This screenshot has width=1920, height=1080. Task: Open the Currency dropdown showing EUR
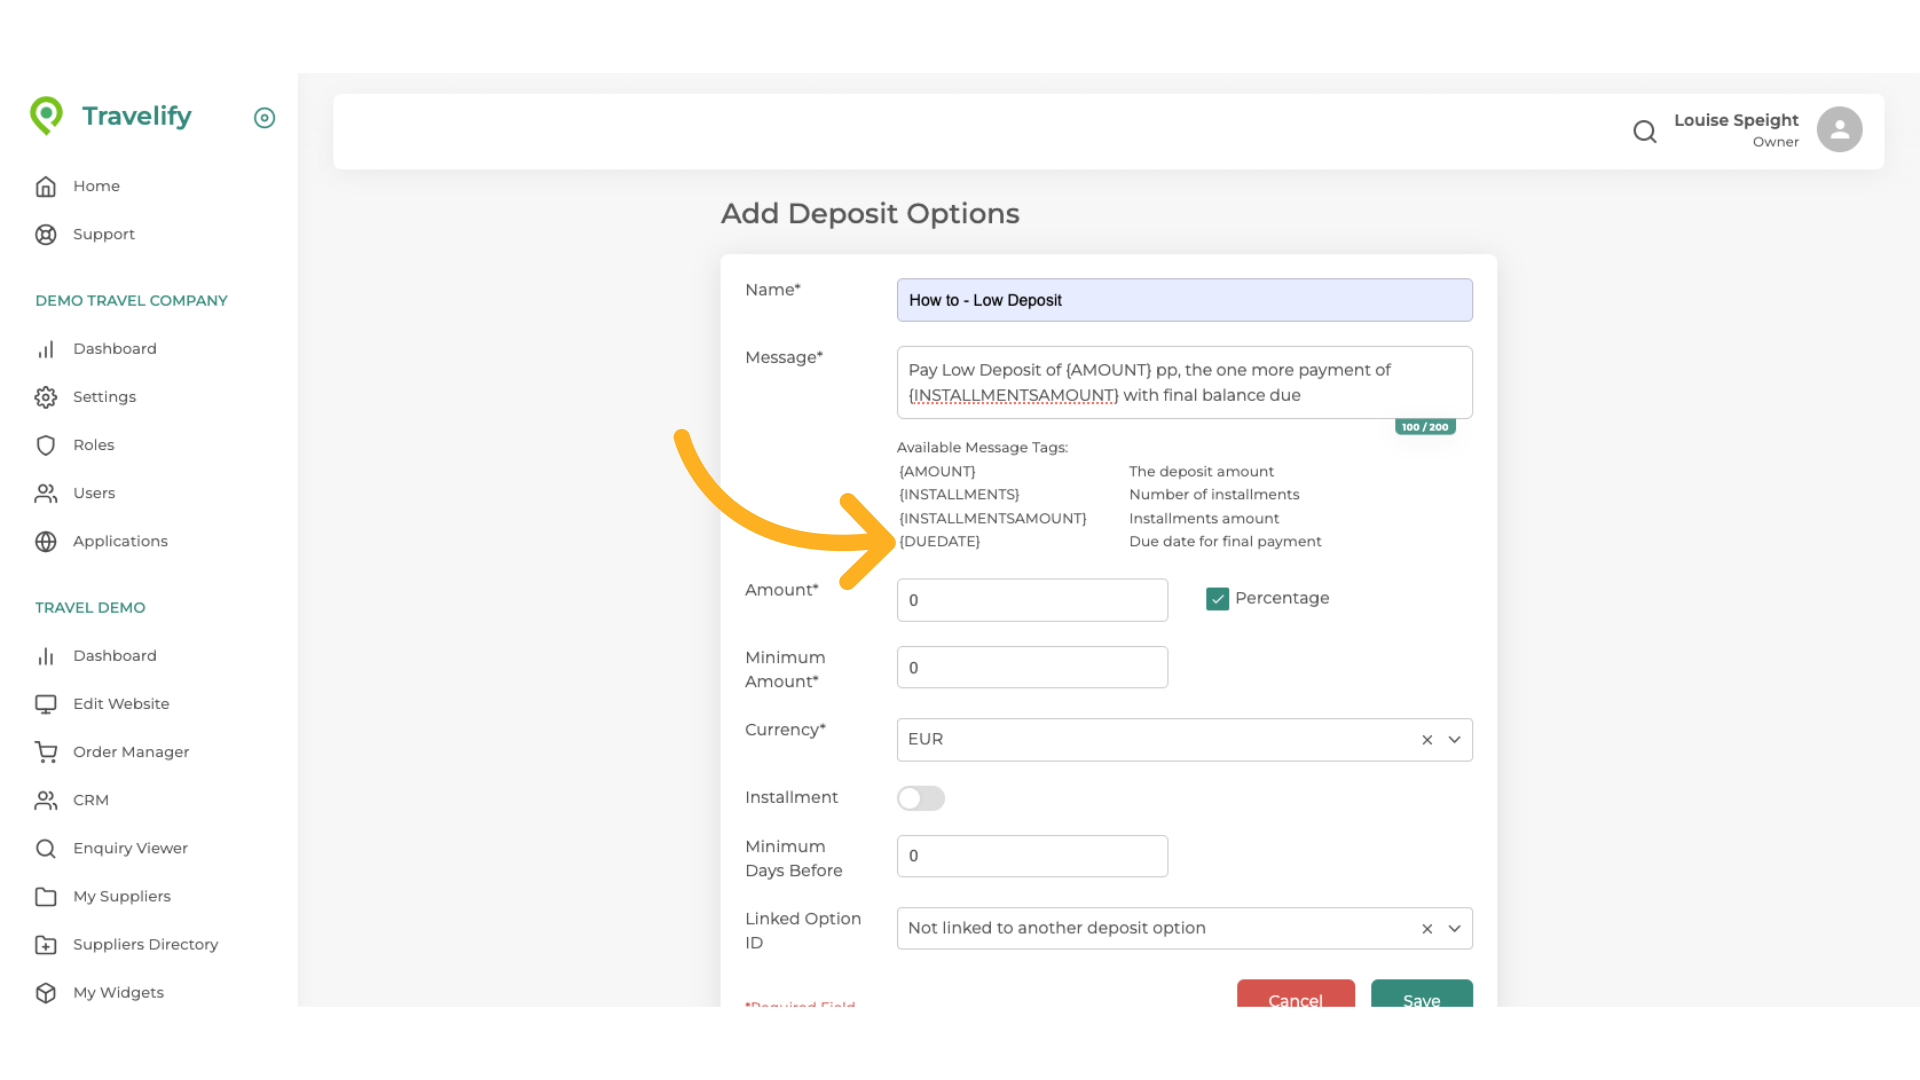pos(1455,740)
